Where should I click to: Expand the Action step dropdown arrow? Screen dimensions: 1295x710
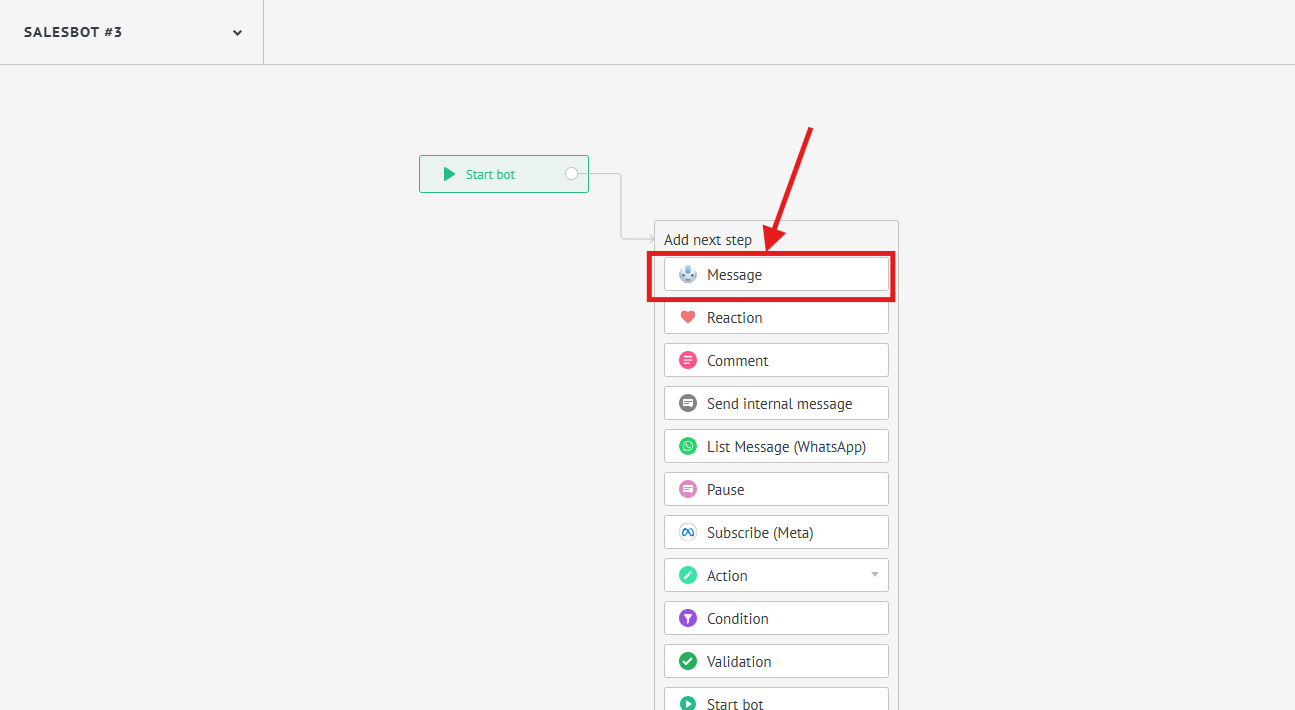pos(874,575)
